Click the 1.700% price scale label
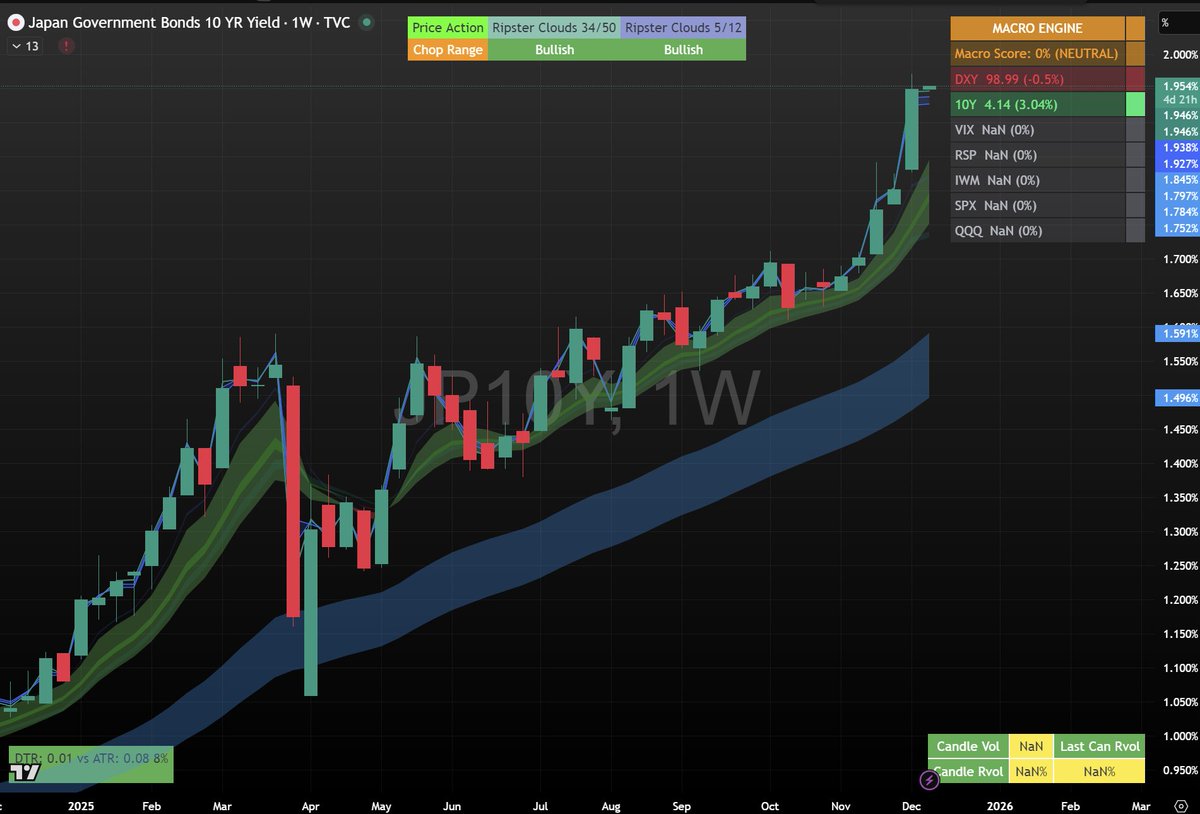Screen dimensions: 1200x814 [x=1180, y=259]
